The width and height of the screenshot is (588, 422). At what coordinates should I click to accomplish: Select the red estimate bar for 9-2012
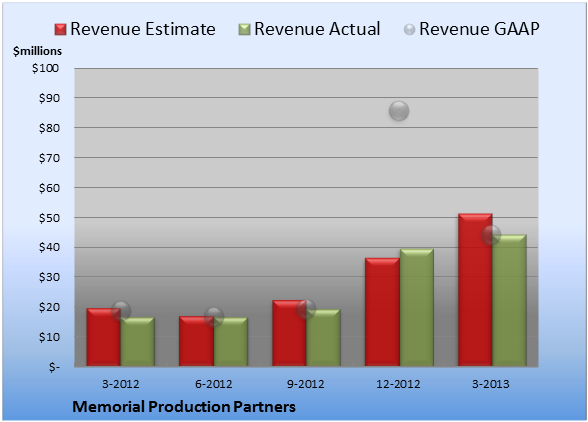click(x=289, y=333)
